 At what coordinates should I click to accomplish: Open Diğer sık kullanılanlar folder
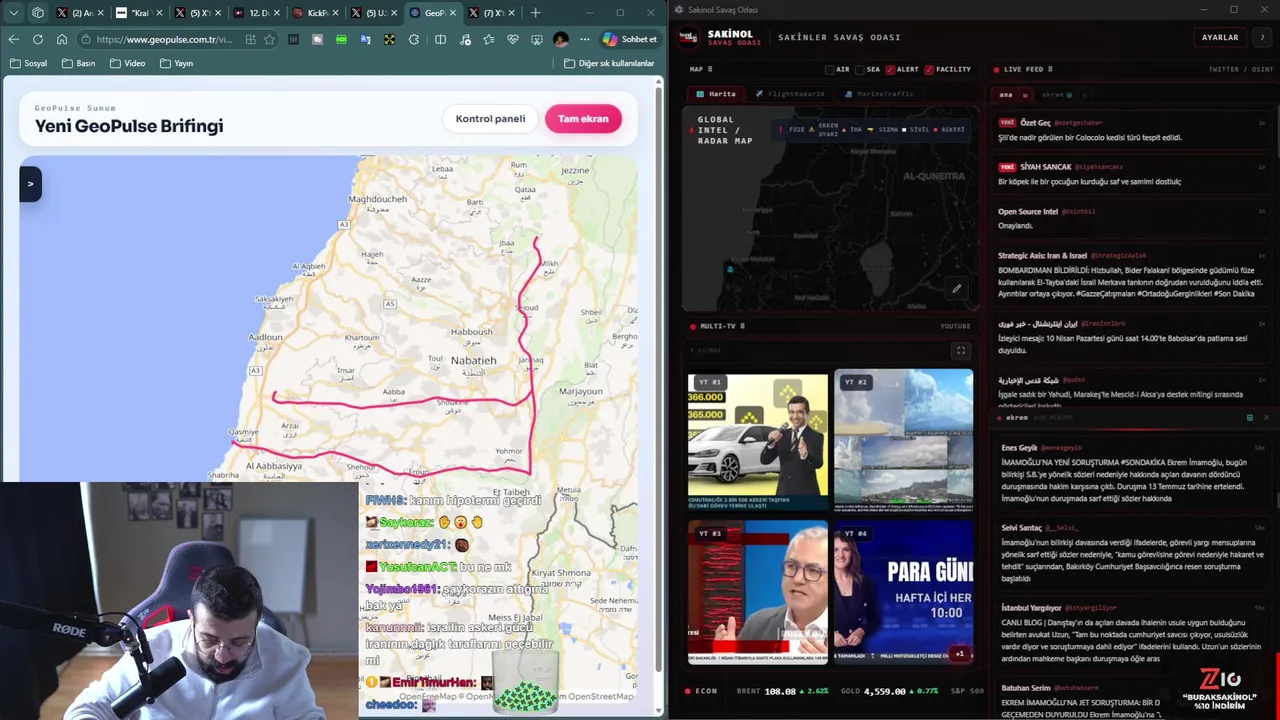point(609,63)
